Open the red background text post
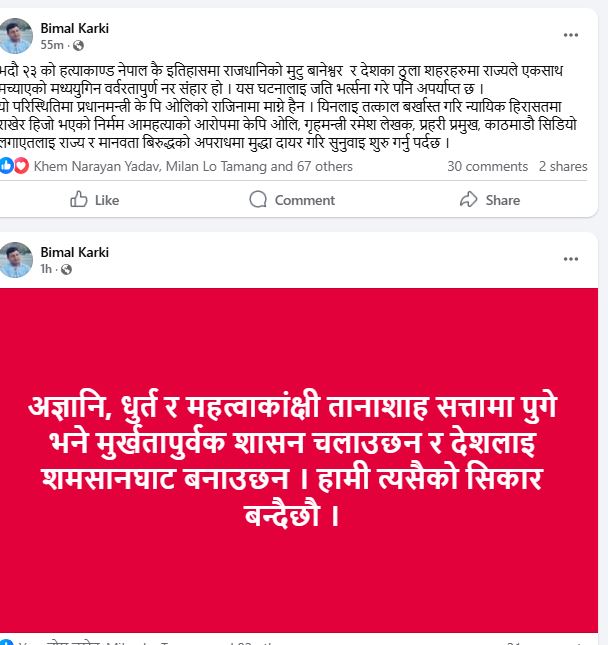 click(x=299, y=460)
